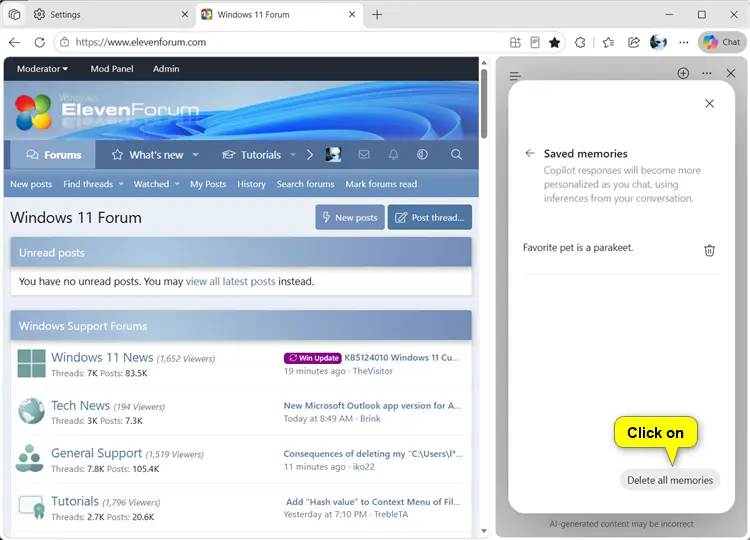
Task: Expand the Moderator dropdown menu
Action: 42,69
